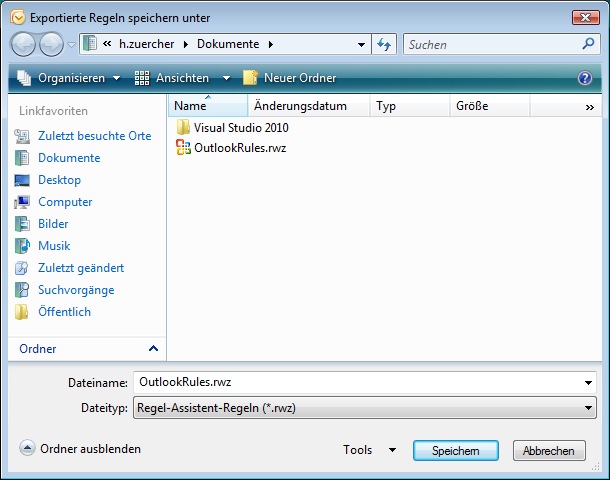Sort by Änderungsdatum column
The width and height of the screenshot is (610, 480).
point(309,105)
